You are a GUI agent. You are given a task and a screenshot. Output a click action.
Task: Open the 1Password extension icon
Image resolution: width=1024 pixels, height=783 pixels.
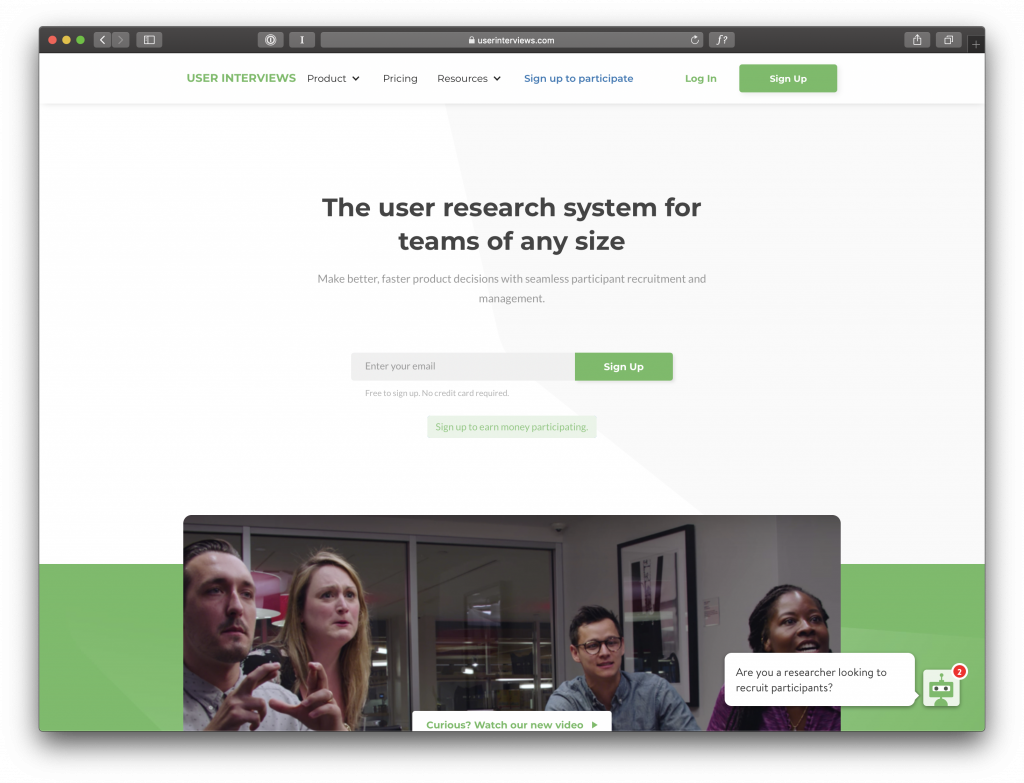(270, 40)
